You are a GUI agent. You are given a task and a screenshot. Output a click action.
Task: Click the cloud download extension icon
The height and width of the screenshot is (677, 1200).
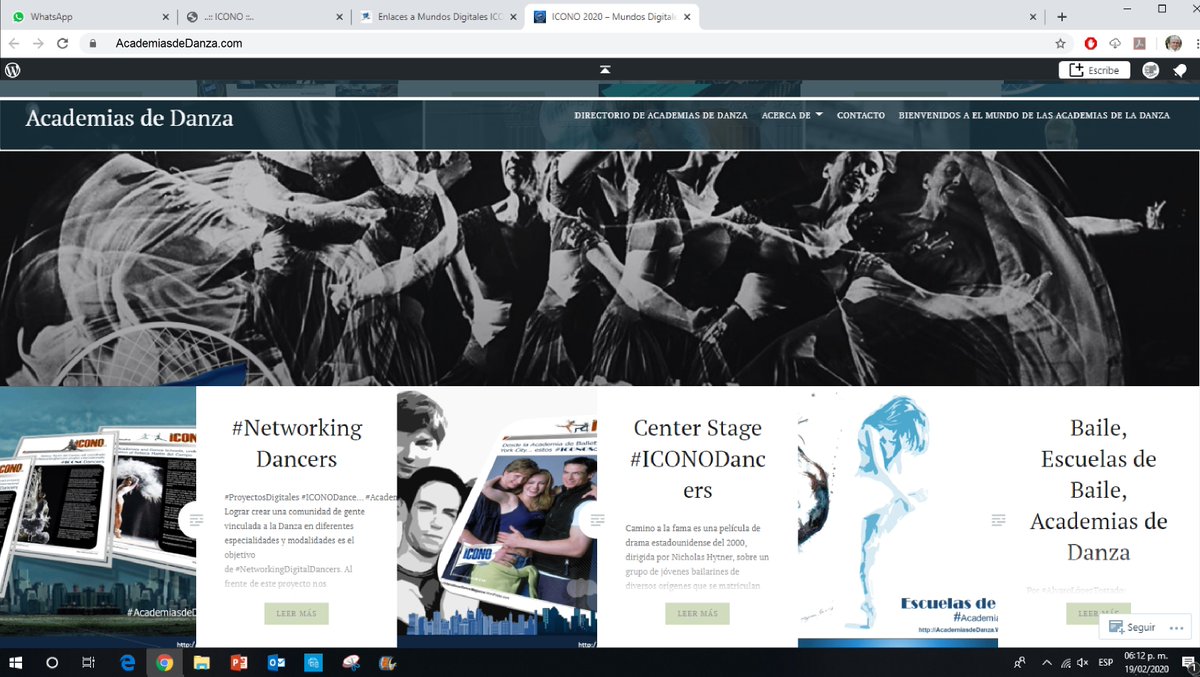(1115, 44)
